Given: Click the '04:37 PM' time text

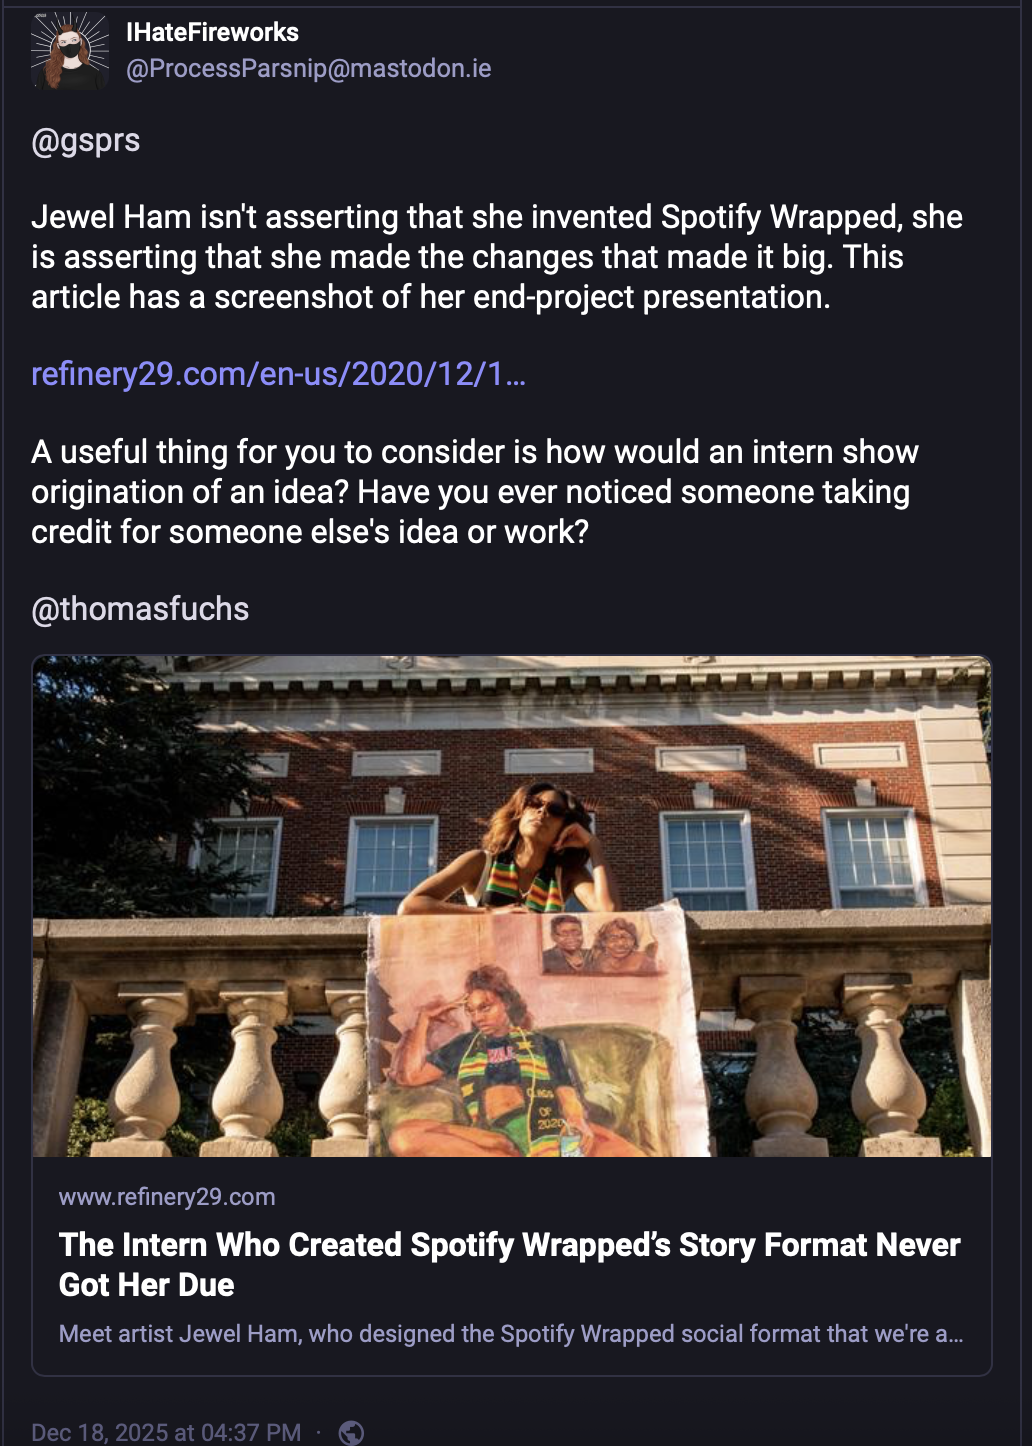Looking at the screenshot, I should click(x=251, y=1432).
